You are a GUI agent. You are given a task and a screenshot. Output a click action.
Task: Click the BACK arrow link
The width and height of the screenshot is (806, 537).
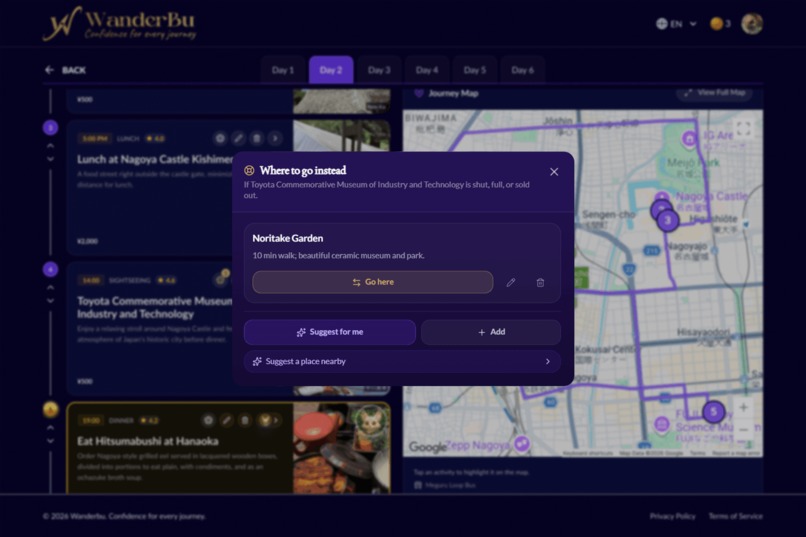click(65, 70)
